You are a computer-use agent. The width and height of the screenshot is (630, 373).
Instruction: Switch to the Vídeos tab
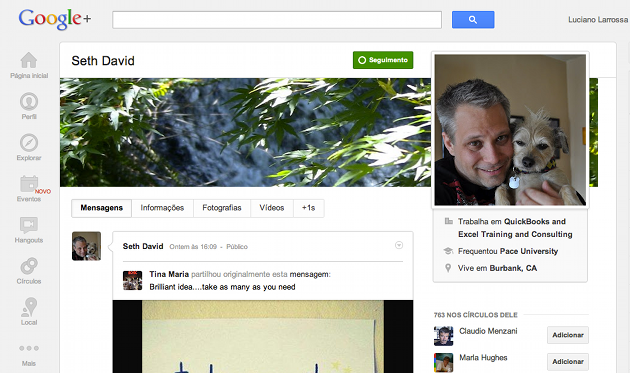(272, 208)
